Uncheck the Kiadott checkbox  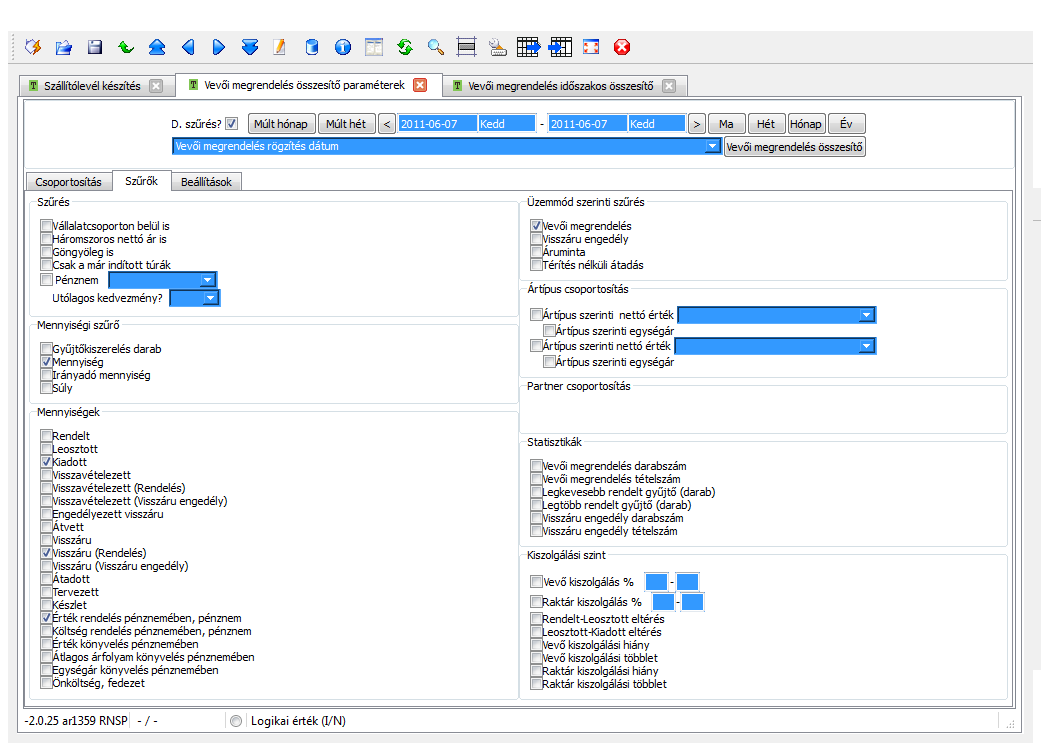[x=46, y=461]
